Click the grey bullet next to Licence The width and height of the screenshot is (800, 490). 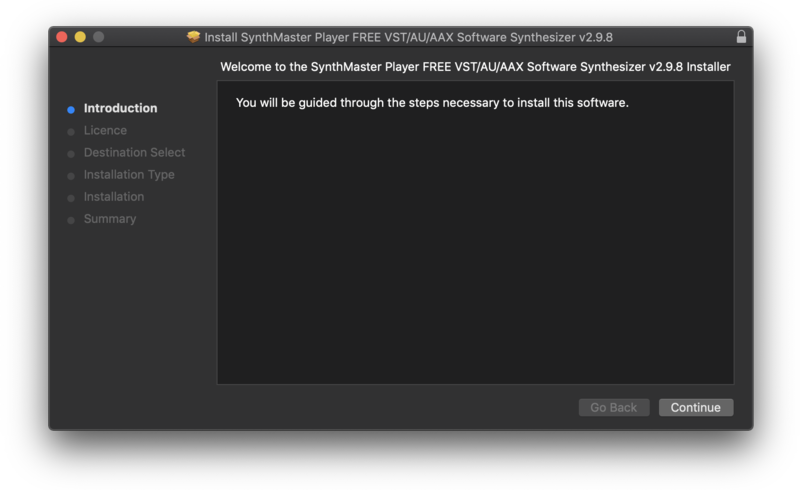pos(71,131)
